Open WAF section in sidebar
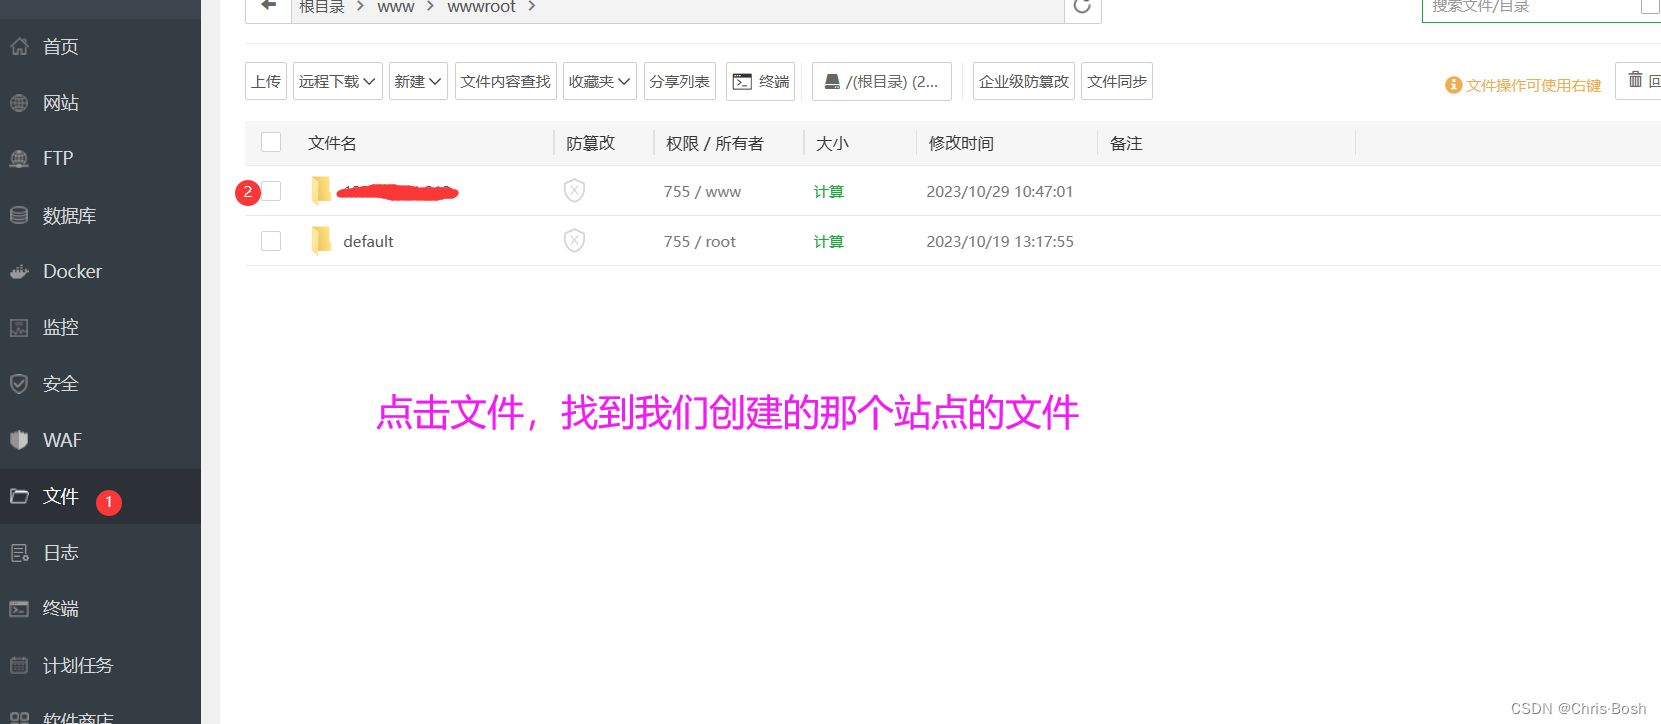Screen dimensions: 1661x724 [62, 440]
